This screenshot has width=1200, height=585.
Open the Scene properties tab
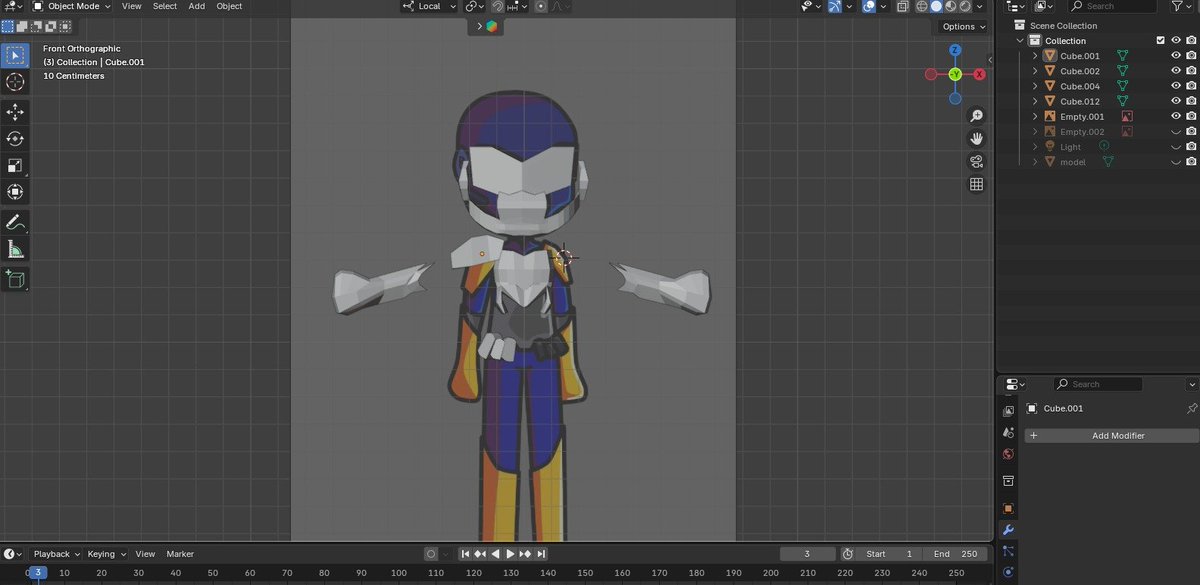1008,433
